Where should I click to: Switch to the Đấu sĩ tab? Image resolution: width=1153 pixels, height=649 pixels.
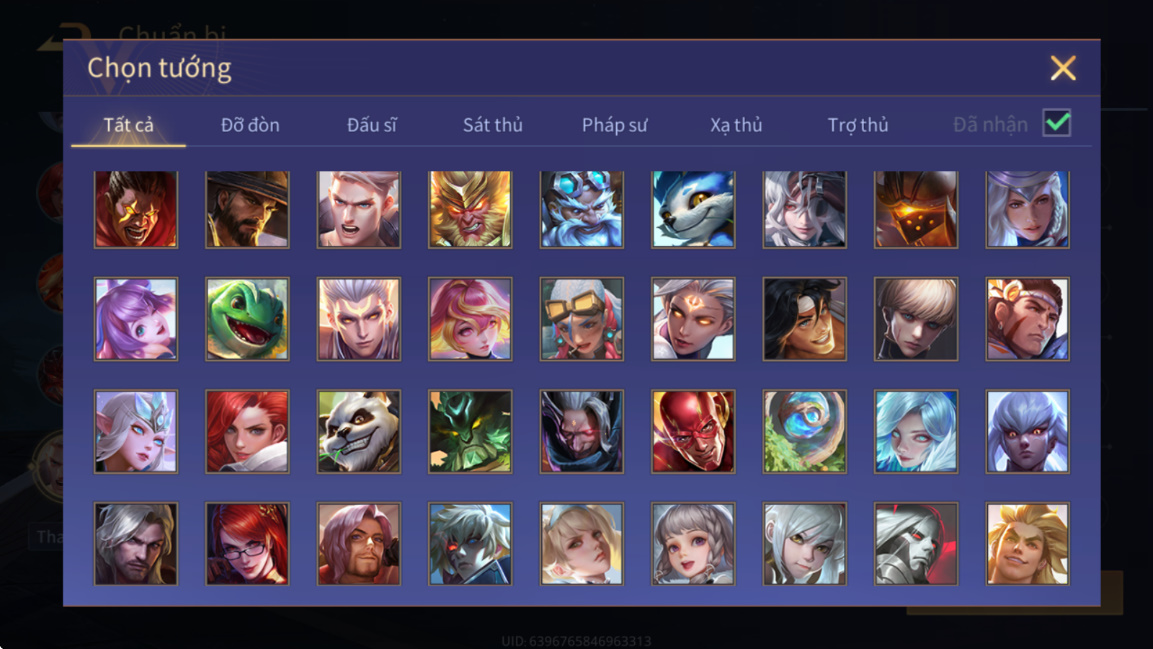pyautogui.click(x=371, y=125)
